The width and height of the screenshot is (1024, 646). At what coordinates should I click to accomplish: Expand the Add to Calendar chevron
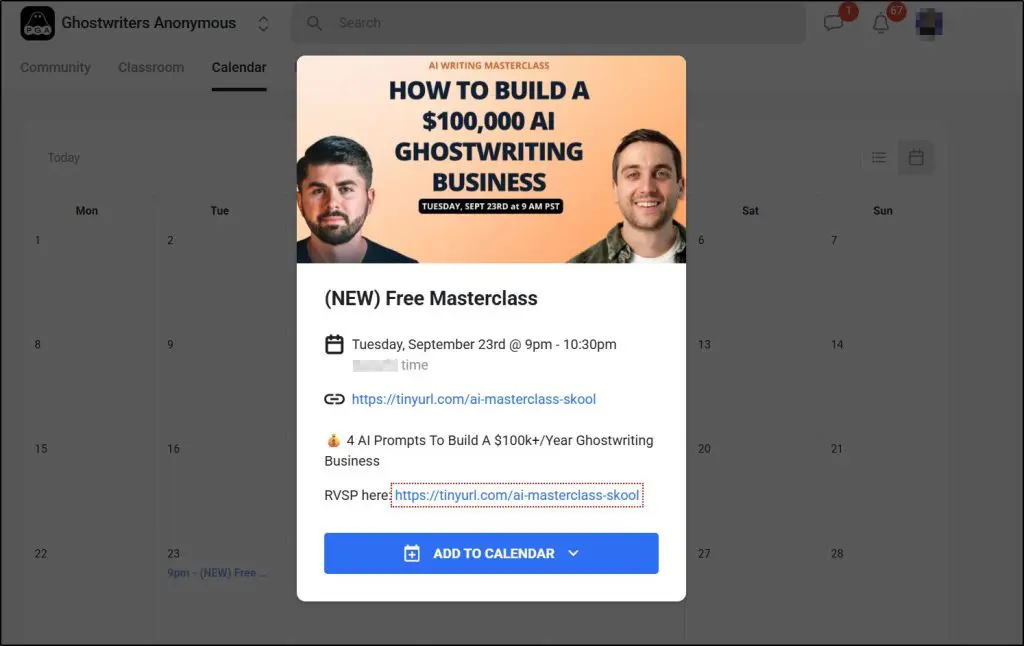(573, 553)
